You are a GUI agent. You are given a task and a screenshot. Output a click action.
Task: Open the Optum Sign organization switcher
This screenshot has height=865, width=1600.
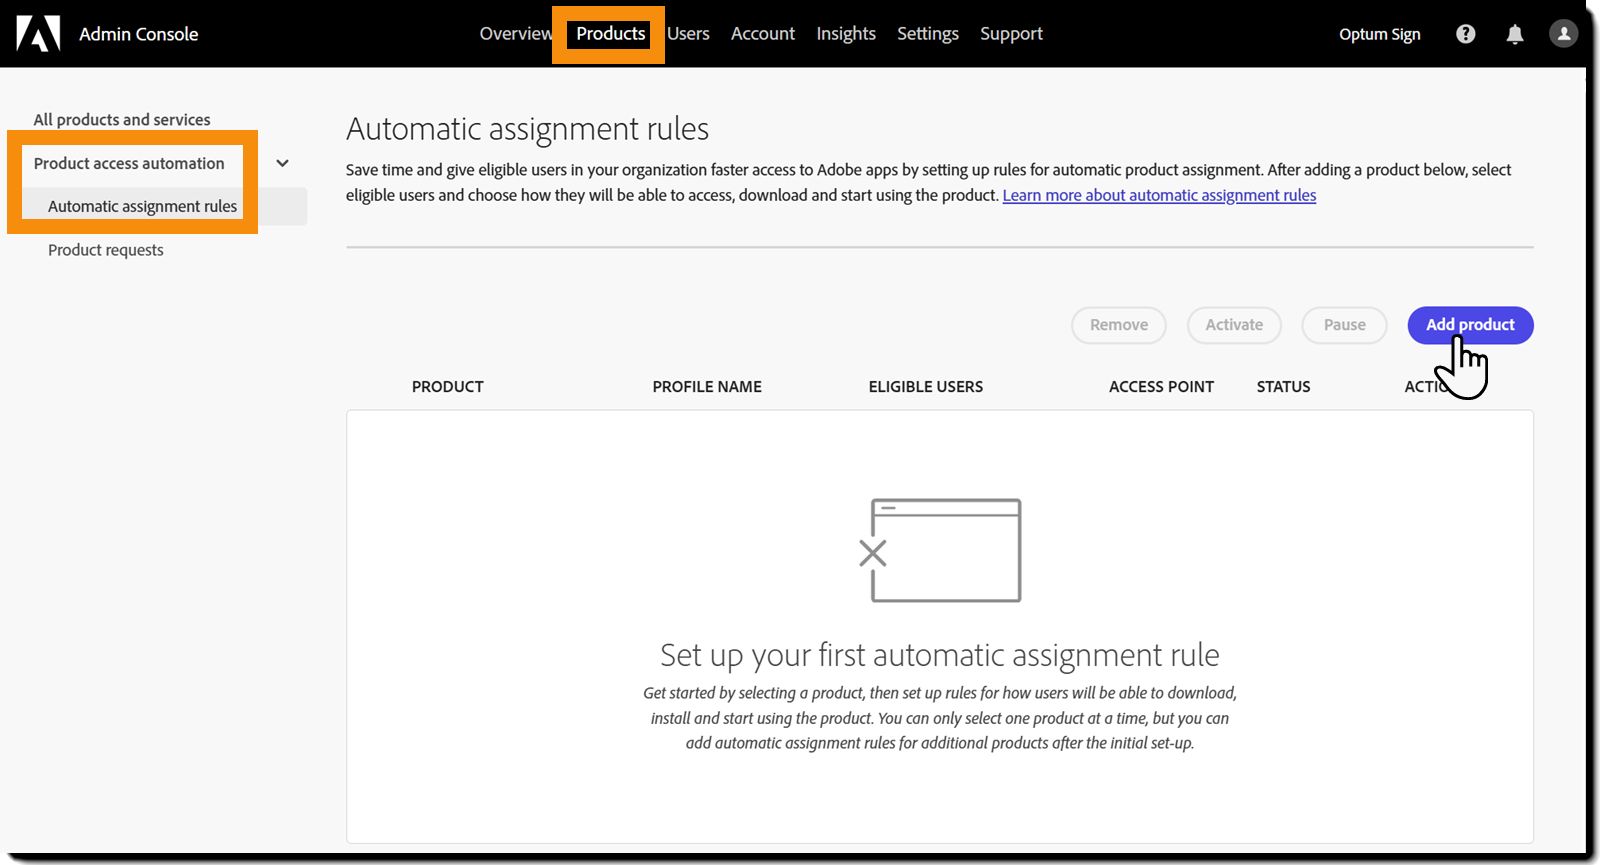[1379, 34]
